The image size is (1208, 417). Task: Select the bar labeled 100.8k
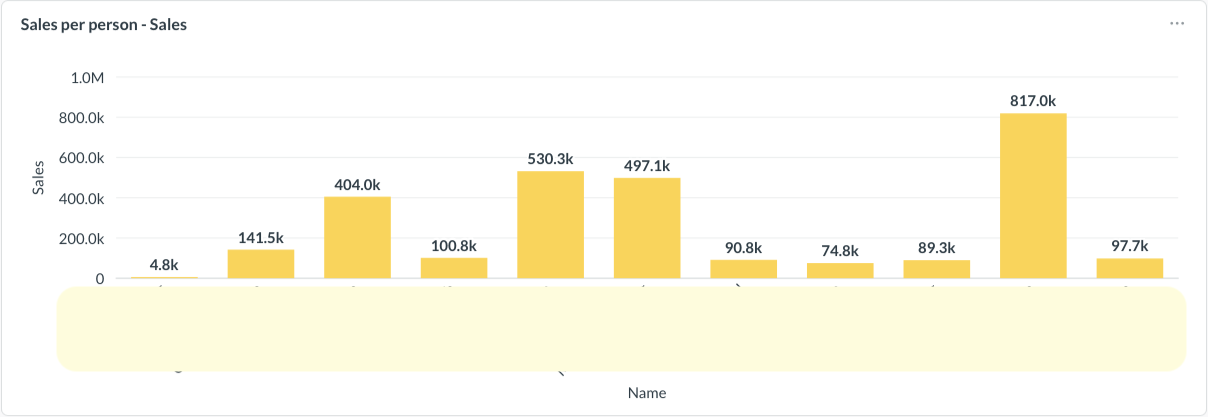pos(454,267)
